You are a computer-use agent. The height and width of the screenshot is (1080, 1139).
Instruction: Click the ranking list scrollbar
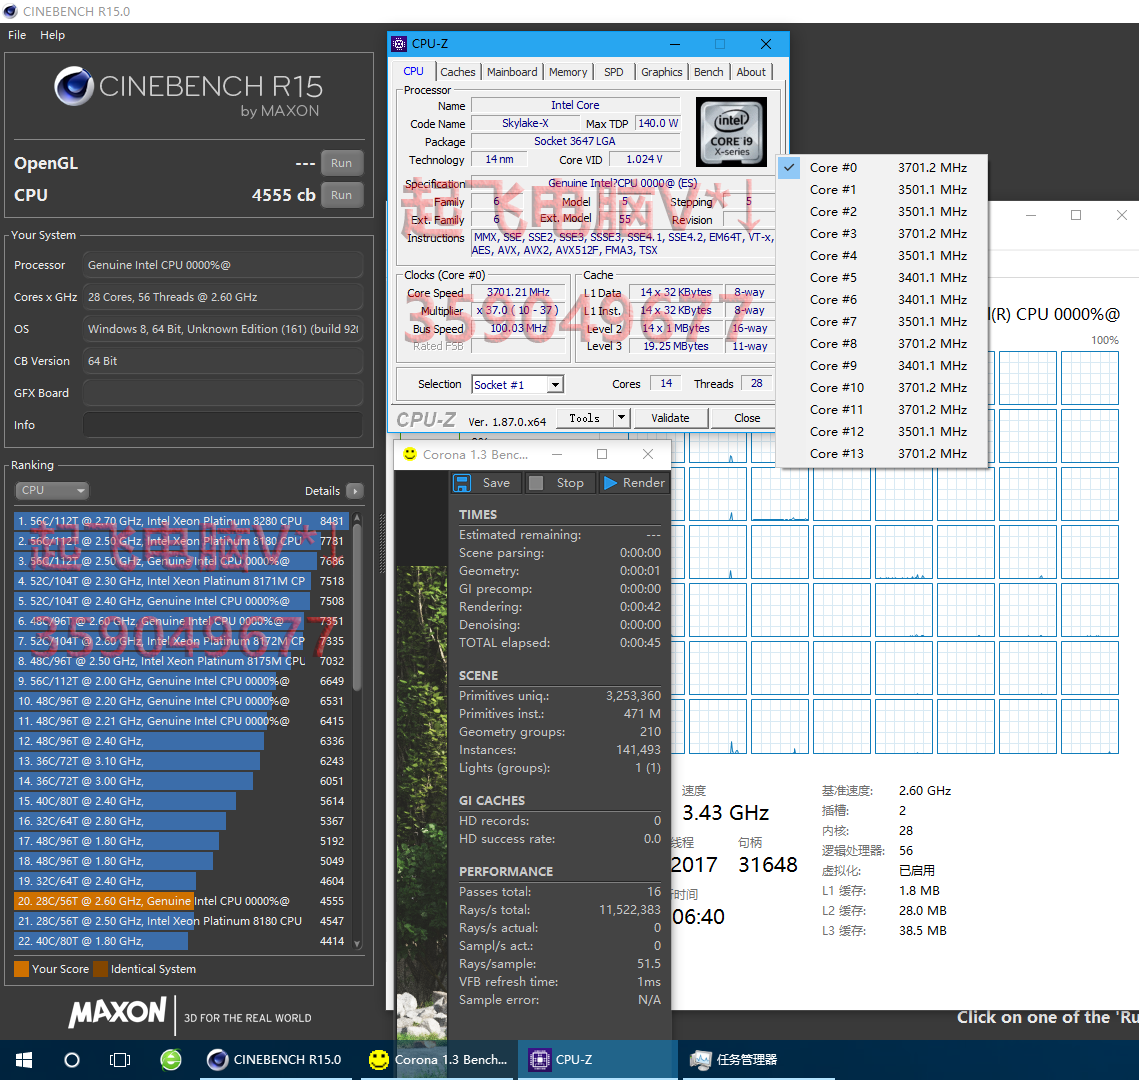pyautogui.click(x=357, y=606)
